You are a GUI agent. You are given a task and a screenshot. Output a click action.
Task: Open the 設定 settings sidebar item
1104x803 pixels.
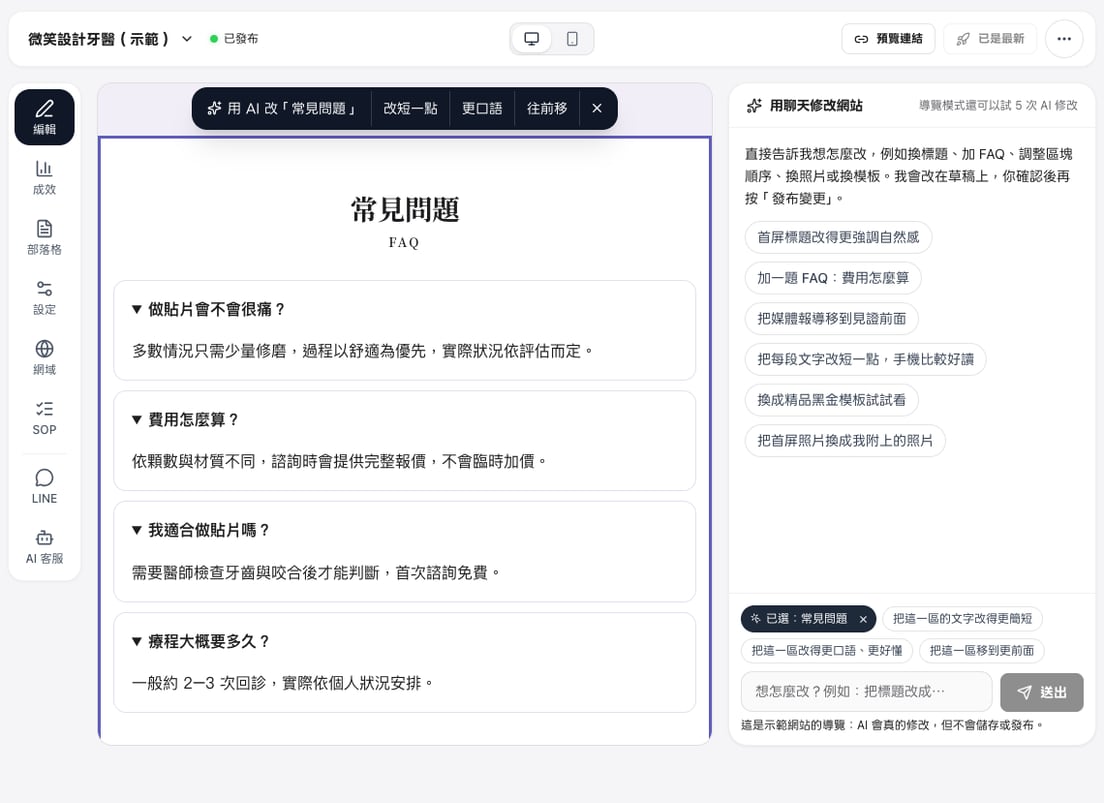click(44, 297)
